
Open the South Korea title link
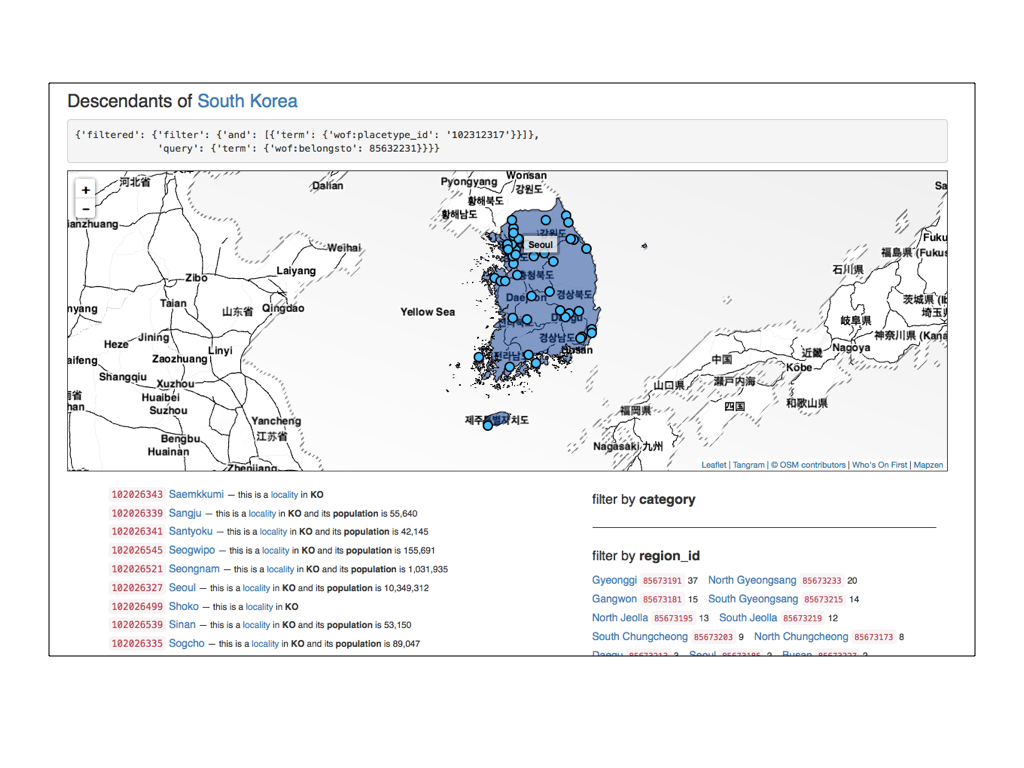point(248,101)
